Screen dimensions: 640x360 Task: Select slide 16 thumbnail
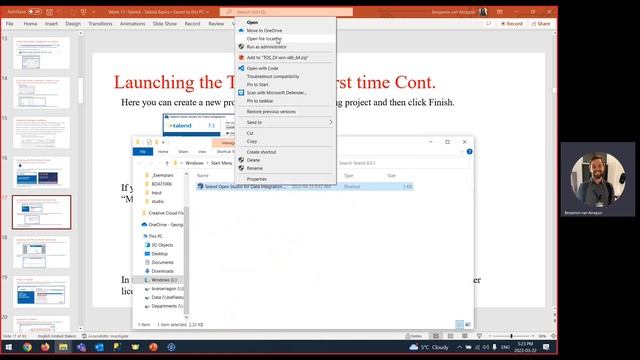[x=41, y=173]
